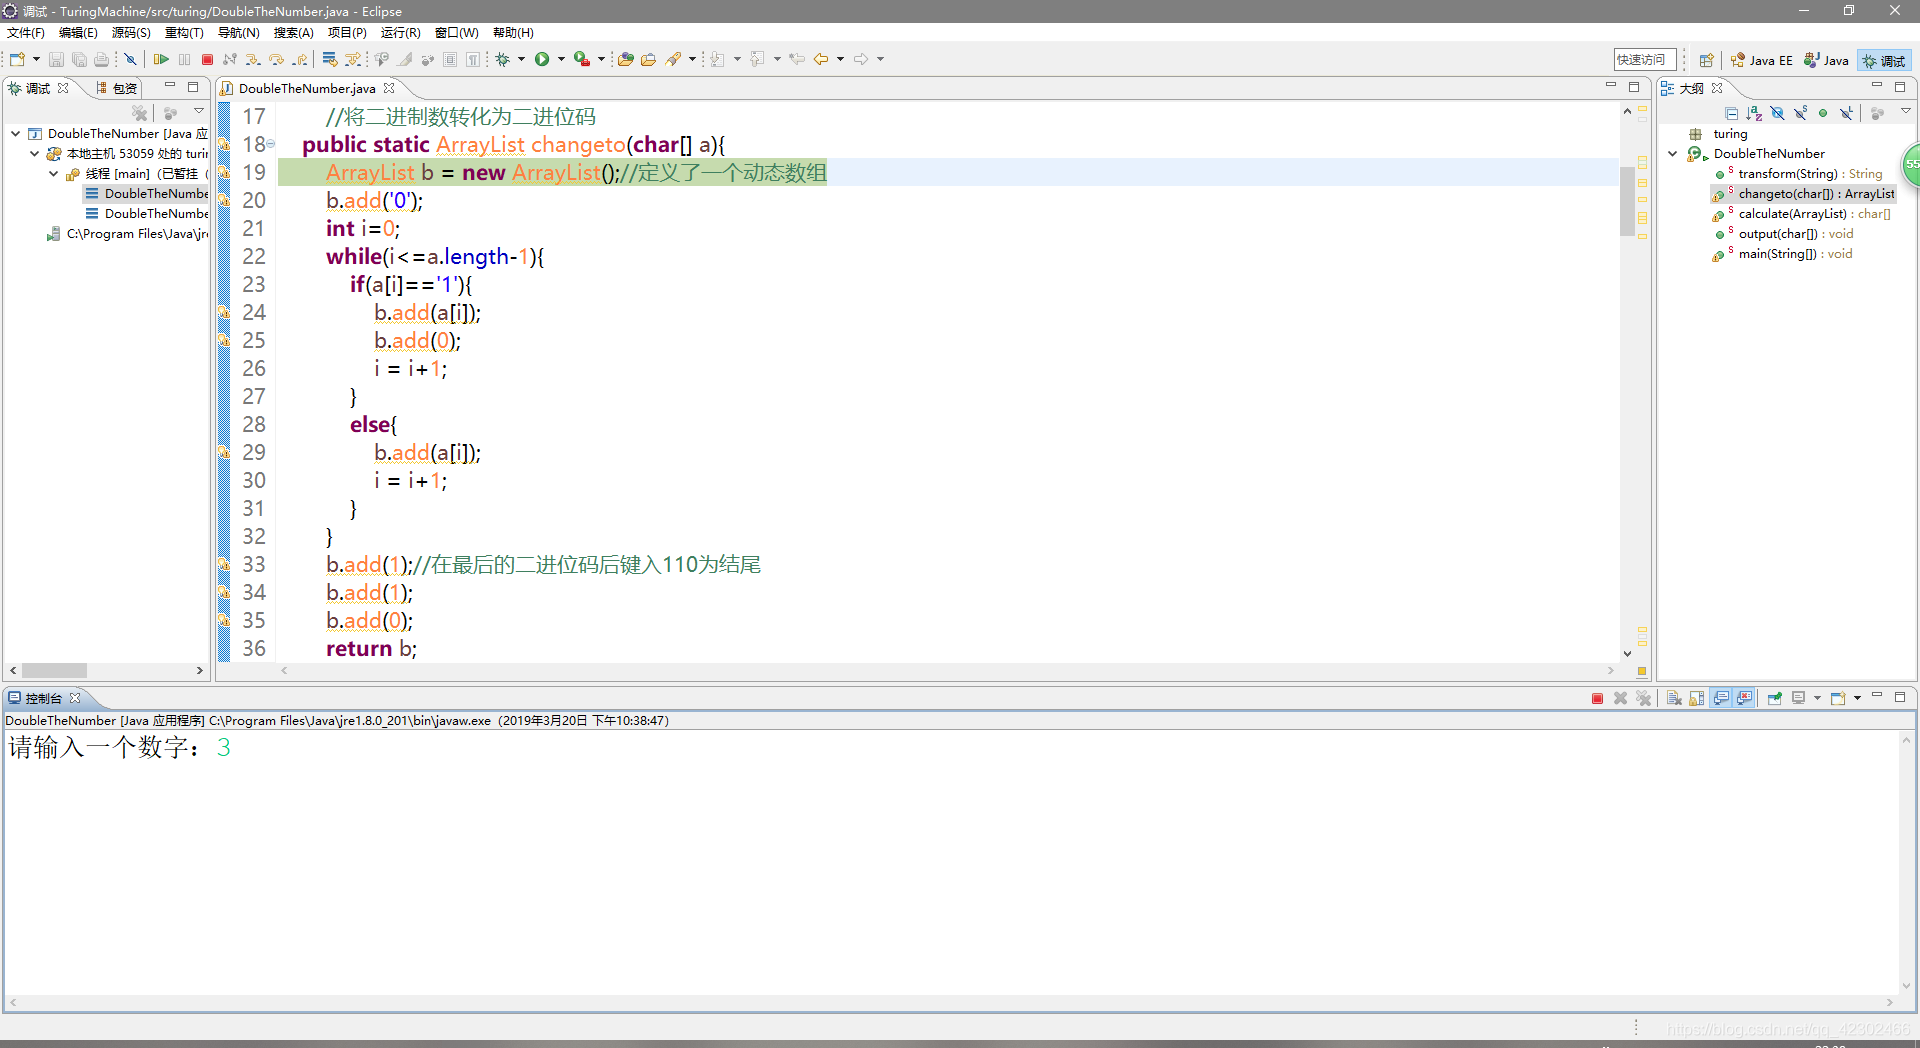Click the Step Over toolbar icon

click(277, 60)
